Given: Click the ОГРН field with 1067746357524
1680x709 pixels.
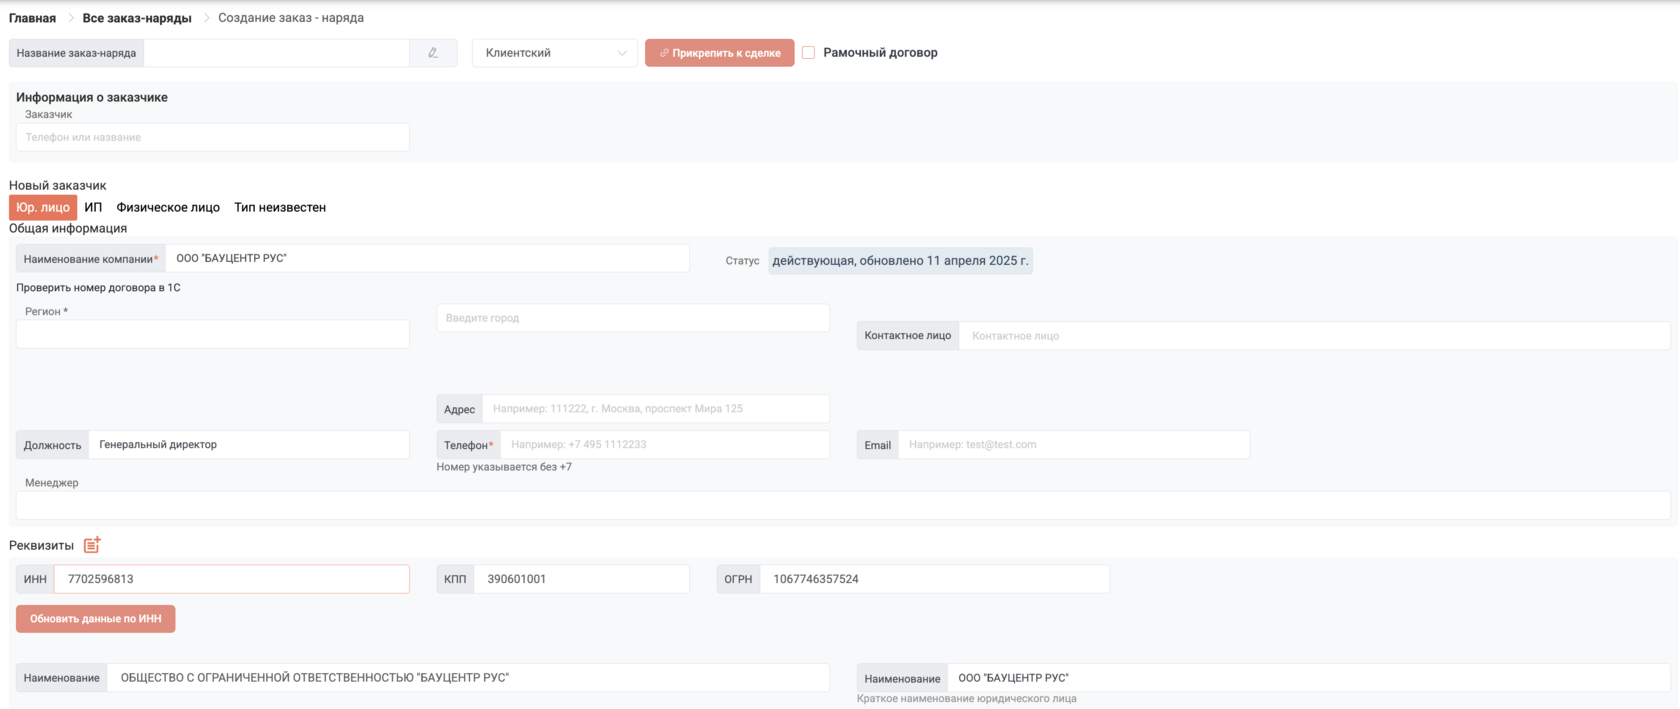Looking at the screenshot, I should click(x=935, y=579).
